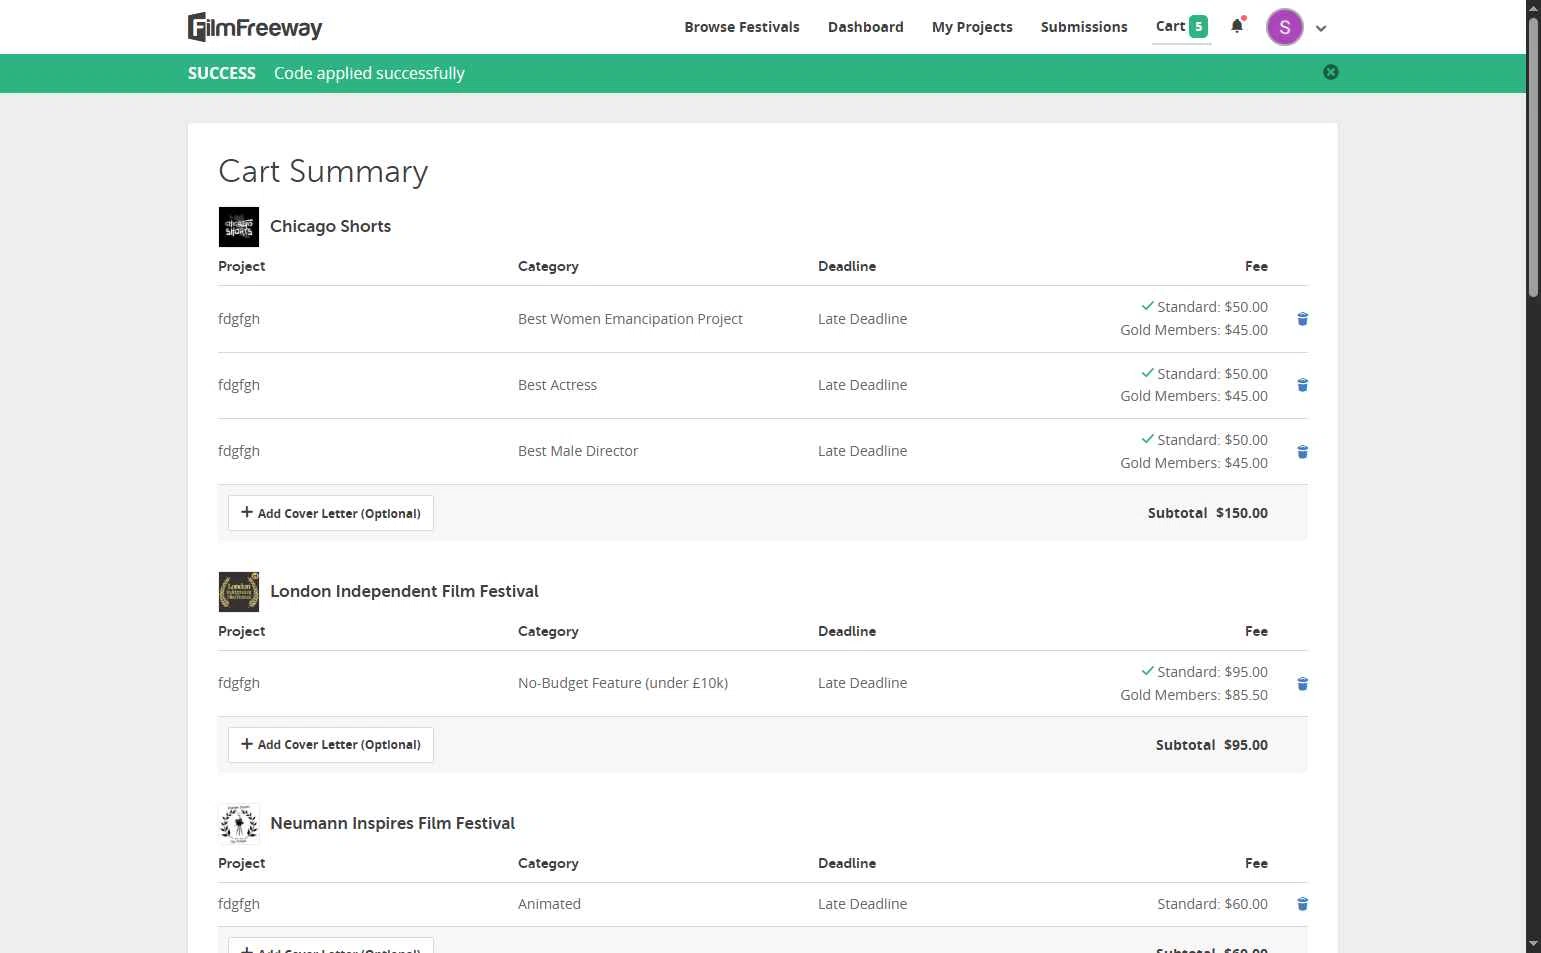Open the user avatar S menu
This screenshot has height=953, width=1541.
coord(1284,27)
